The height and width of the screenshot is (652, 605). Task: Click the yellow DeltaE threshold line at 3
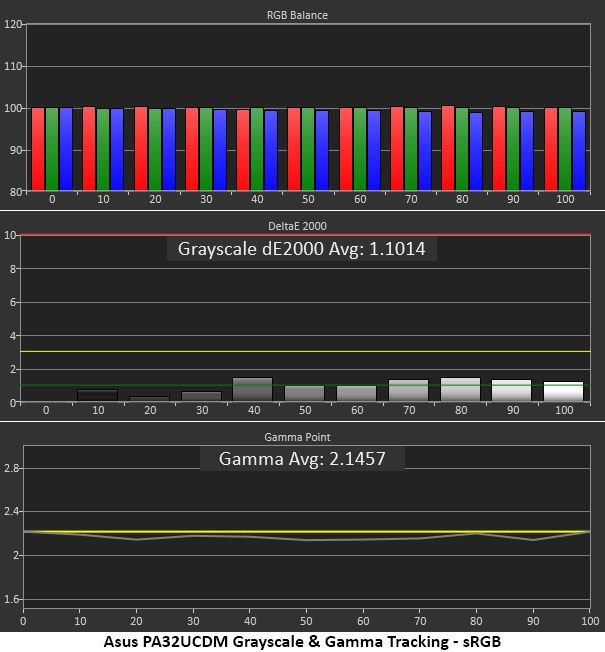pos(305,351)
